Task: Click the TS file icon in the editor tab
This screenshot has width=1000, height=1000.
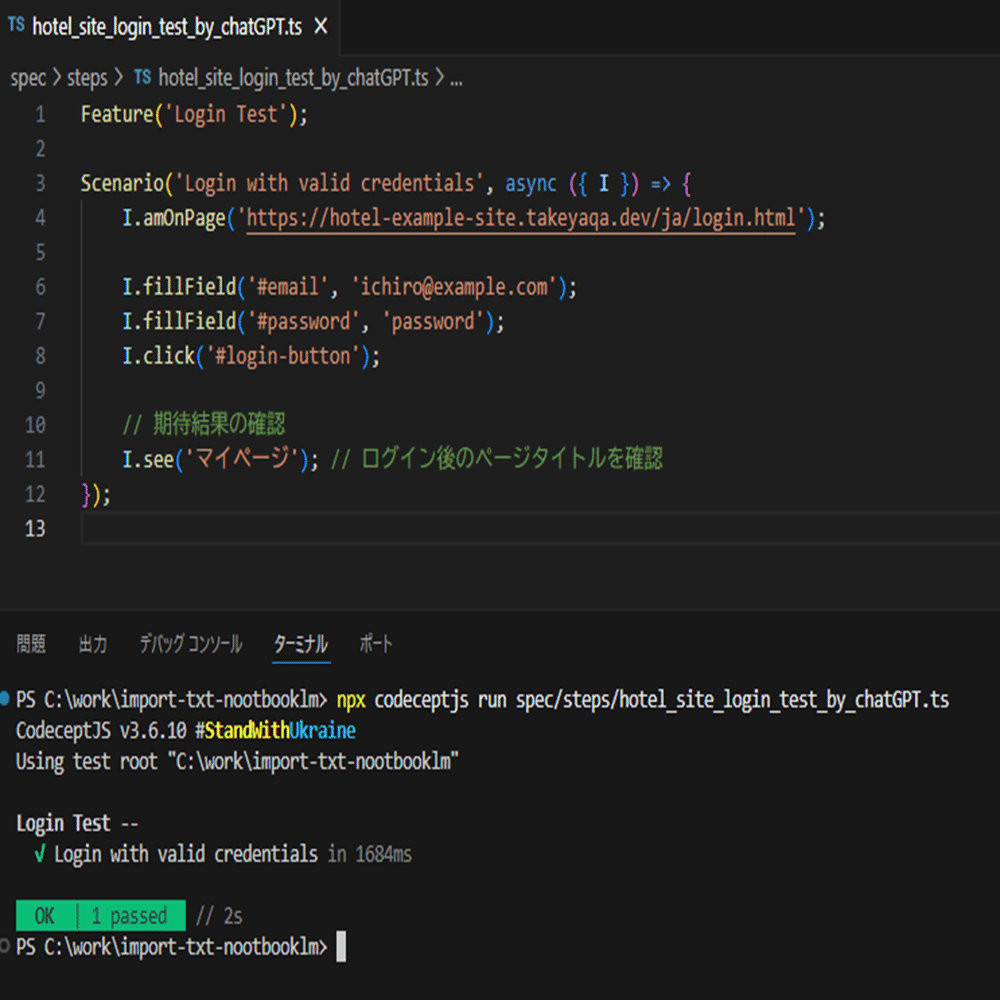Action: [17, 26]
